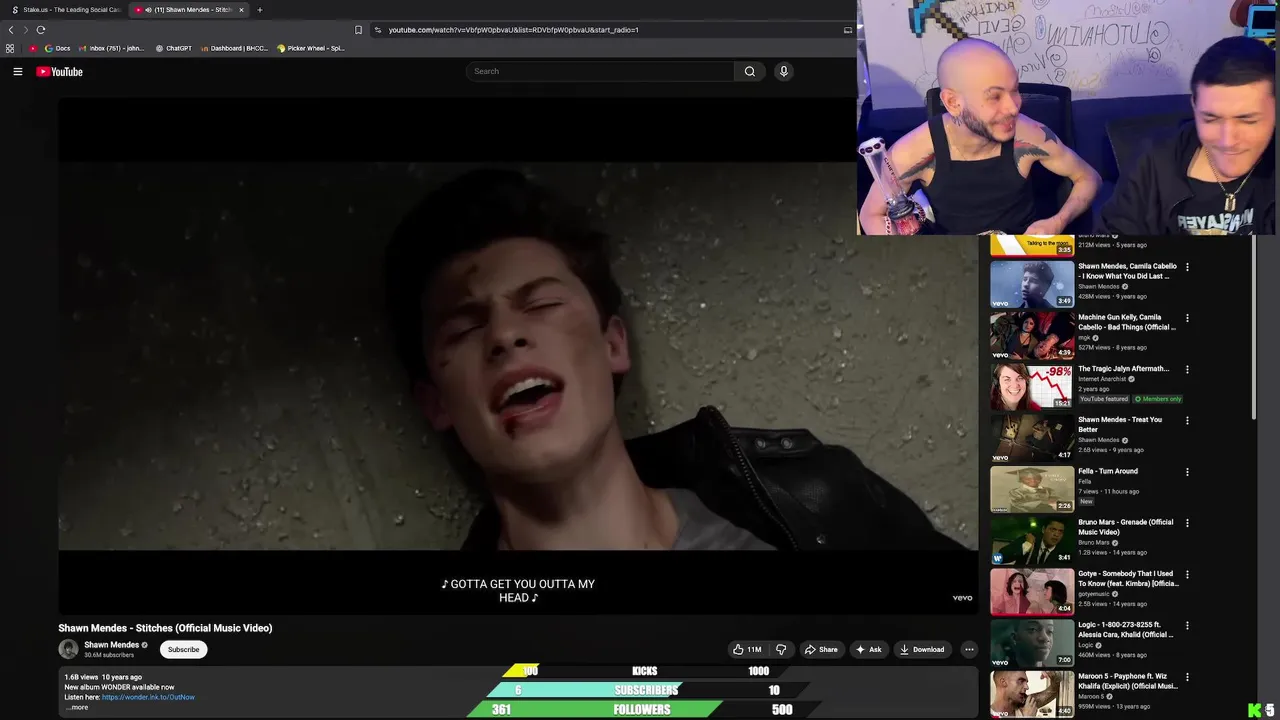Open the Inbox (751) Gmail bookmark

(x=110, y=48)
